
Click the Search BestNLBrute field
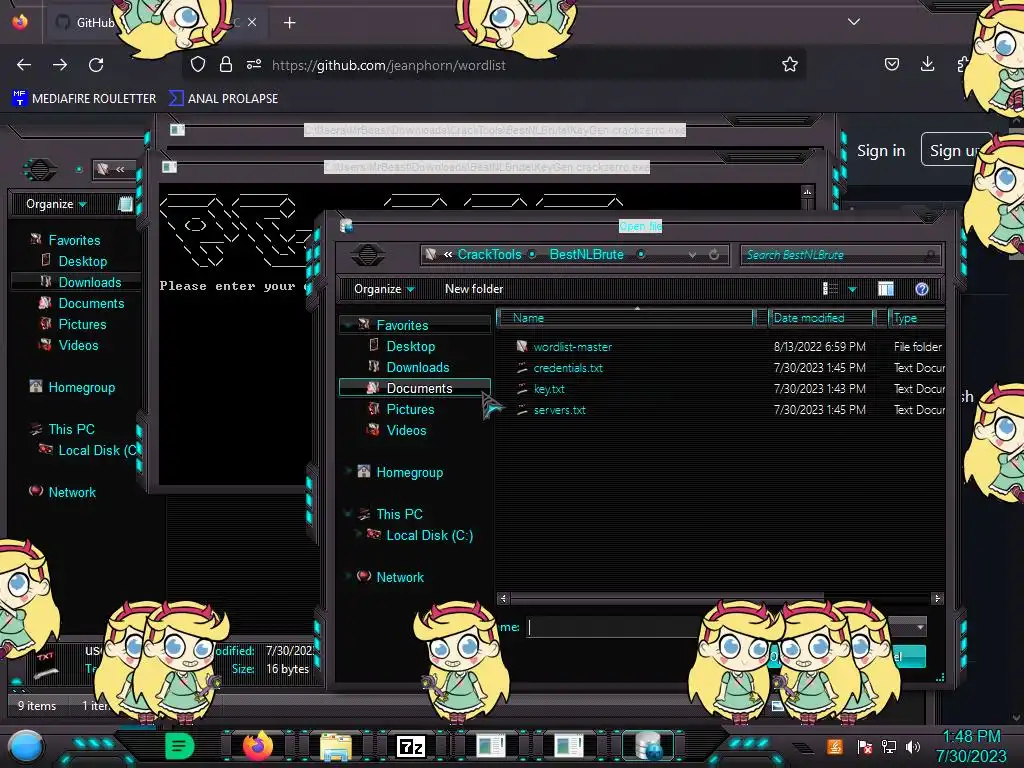point(840,255)
